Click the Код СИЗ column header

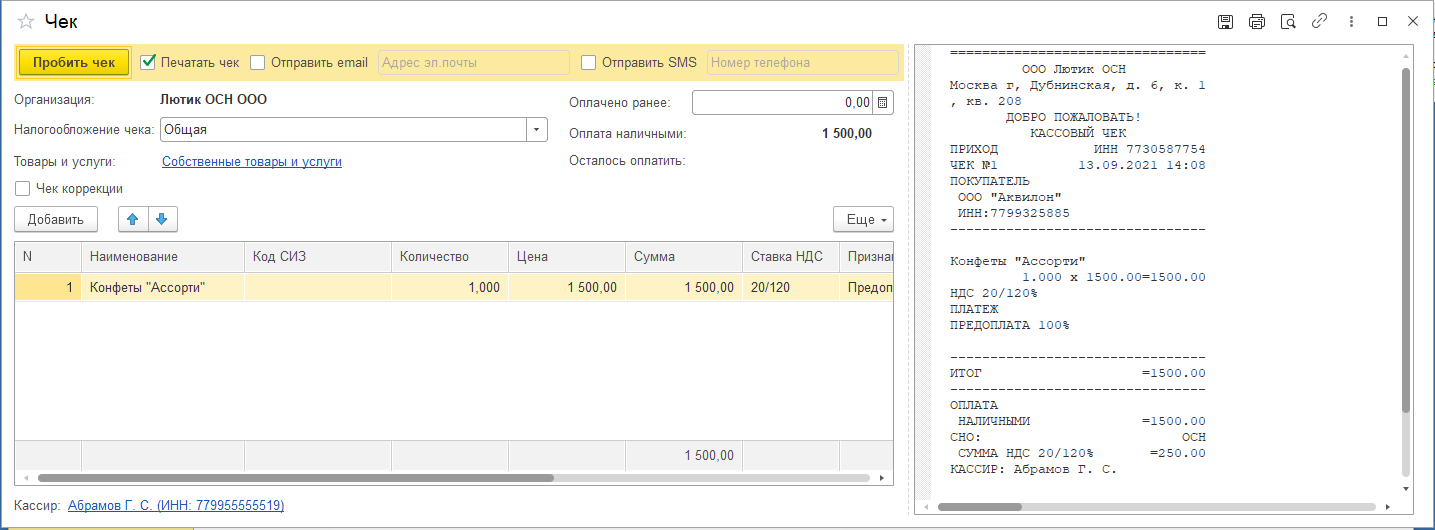click(x=317, y=256)
